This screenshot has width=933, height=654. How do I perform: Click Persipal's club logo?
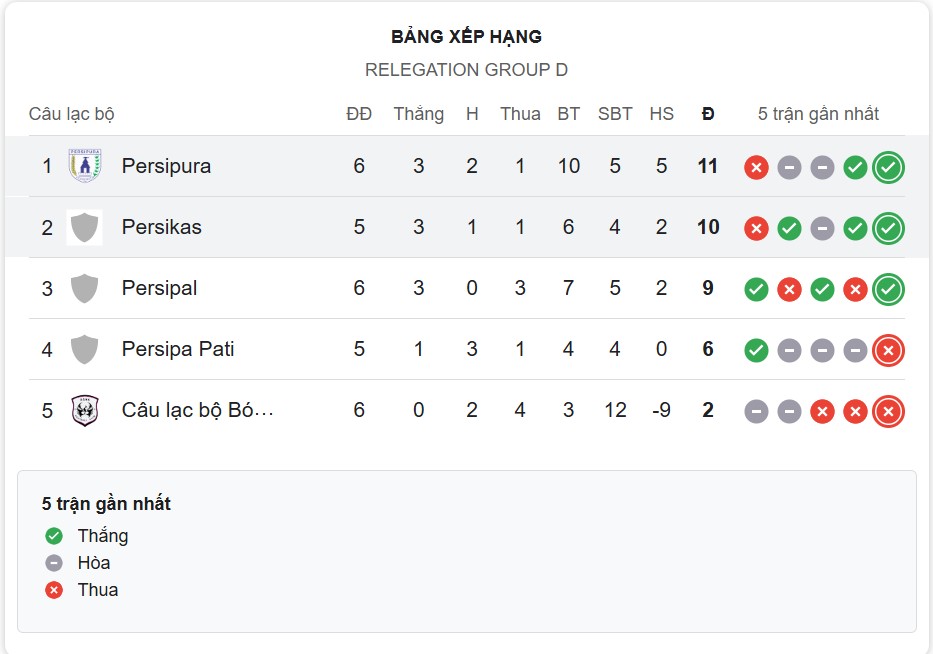85,288
